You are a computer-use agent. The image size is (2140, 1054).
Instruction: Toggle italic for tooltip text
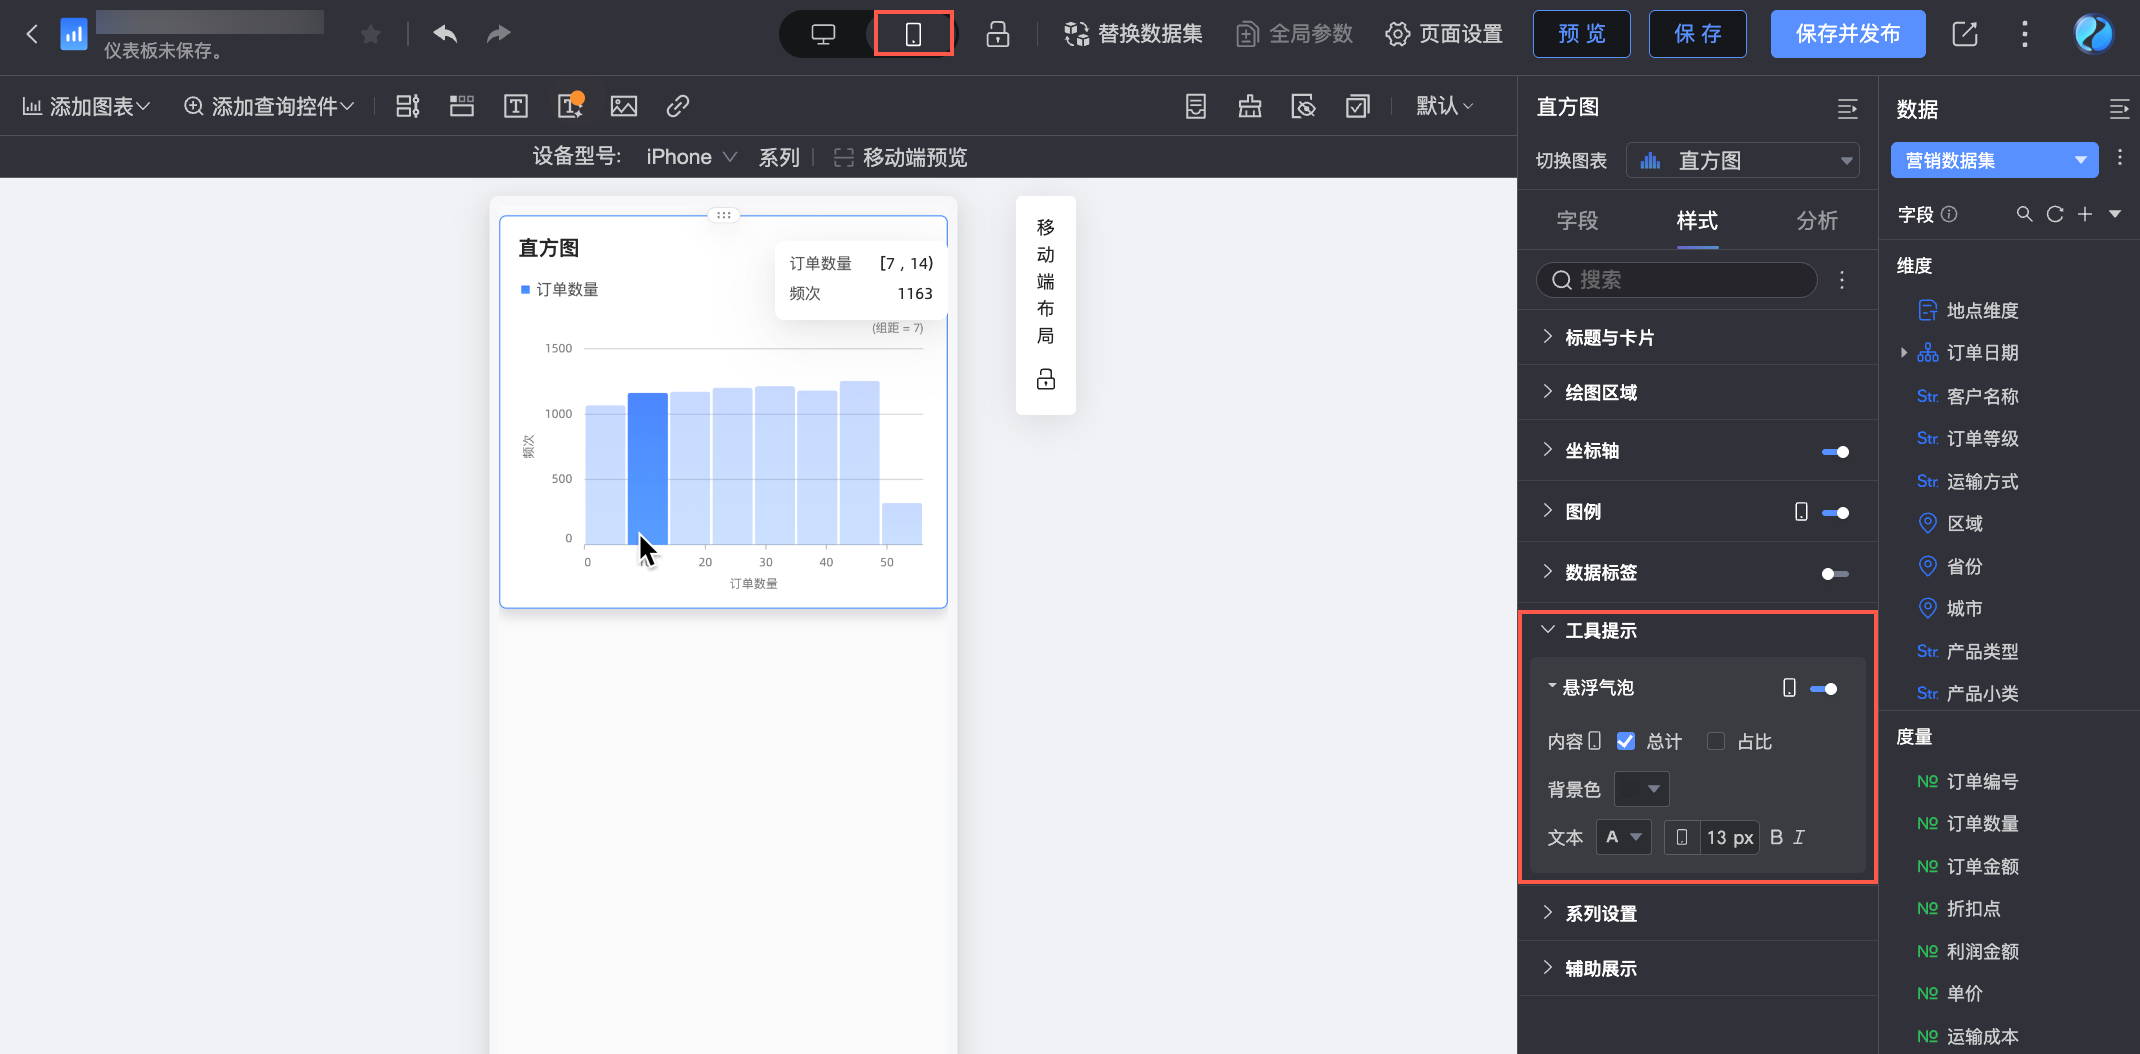pos(1799,837)
